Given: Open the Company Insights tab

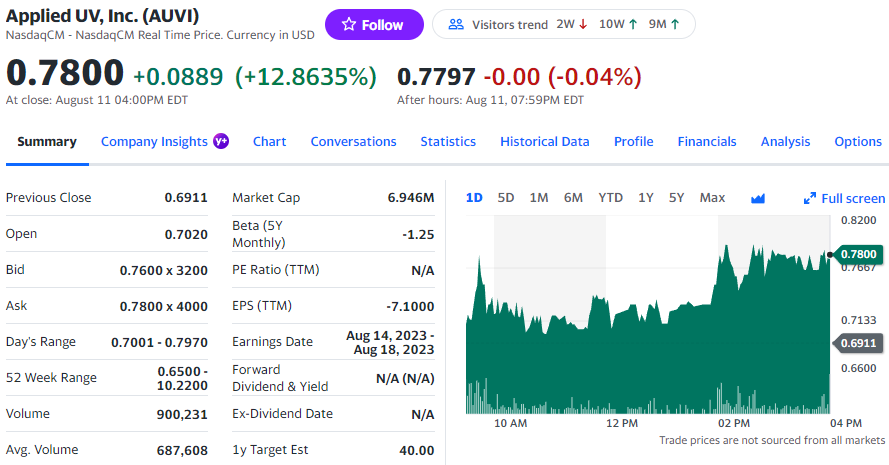Looking at the screenshot, I should [154, 142].
